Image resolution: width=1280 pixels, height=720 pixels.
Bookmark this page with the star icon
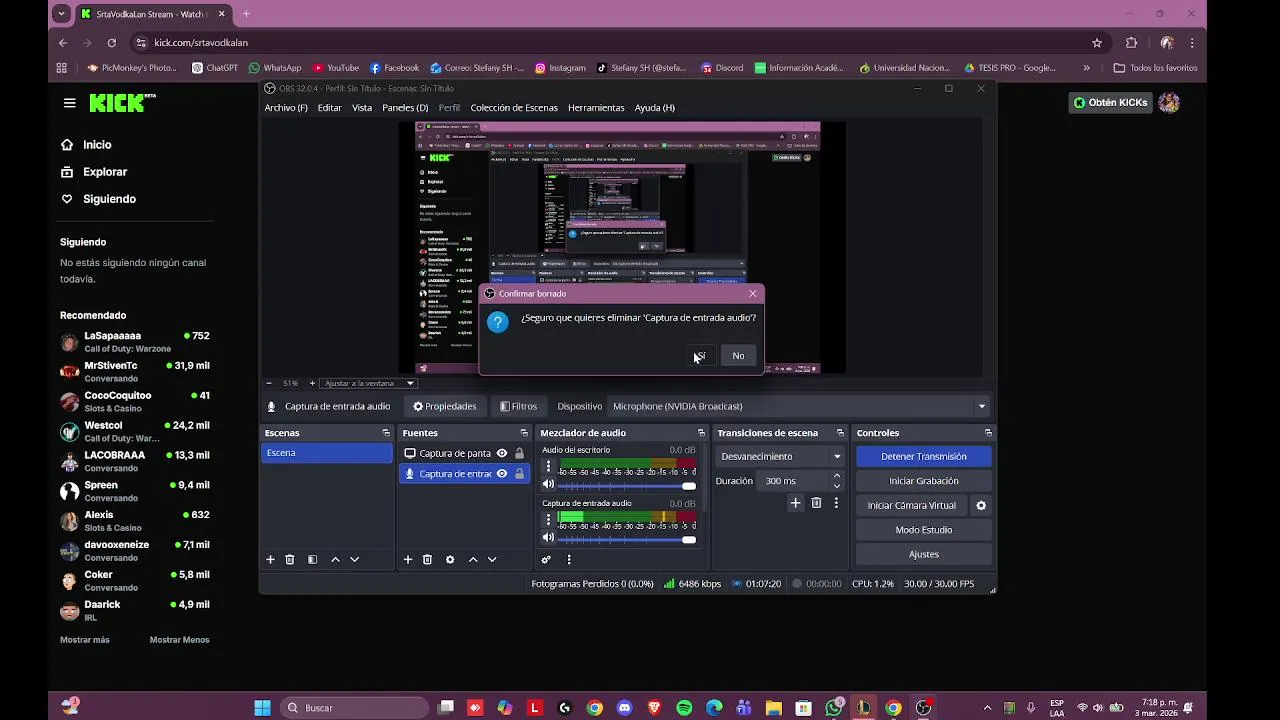[1097, 43]
